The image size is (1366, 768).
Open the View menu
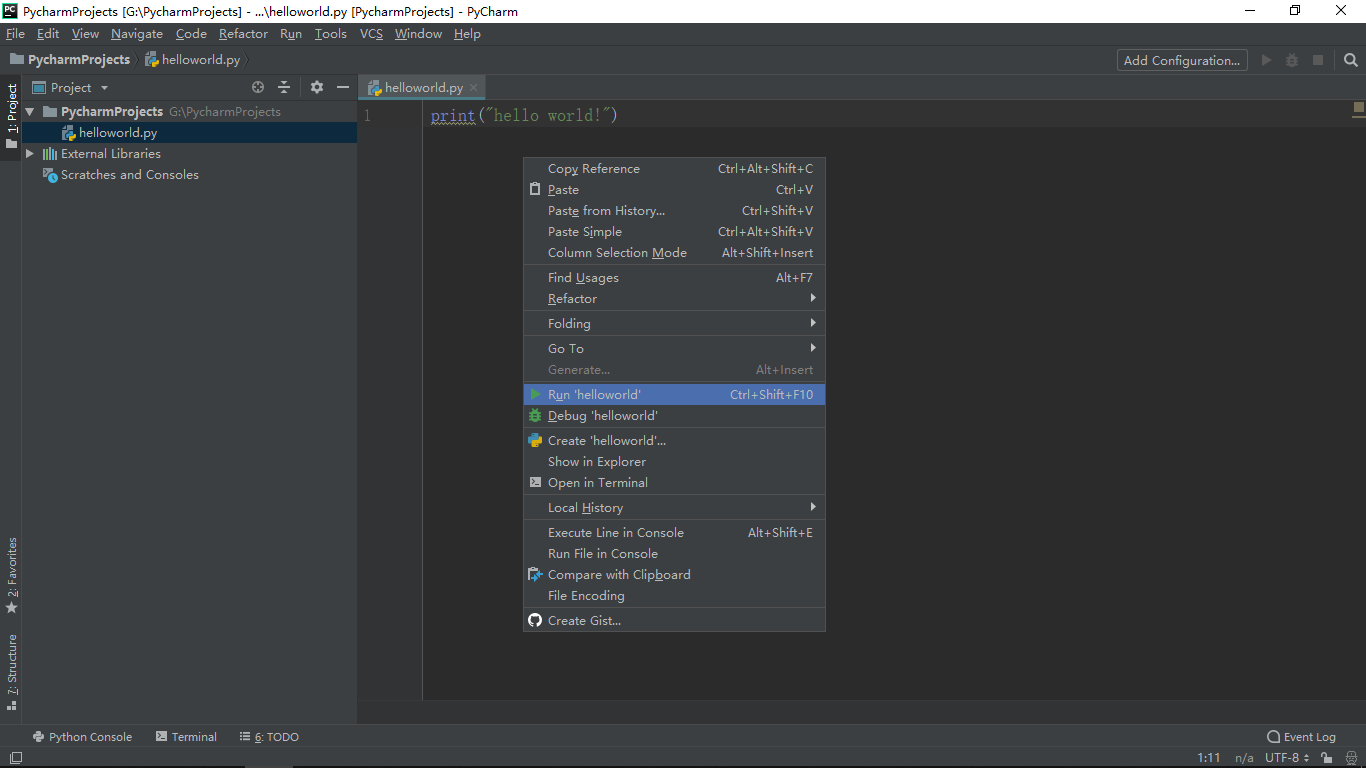pyautogui.click(x=85, y=34)
